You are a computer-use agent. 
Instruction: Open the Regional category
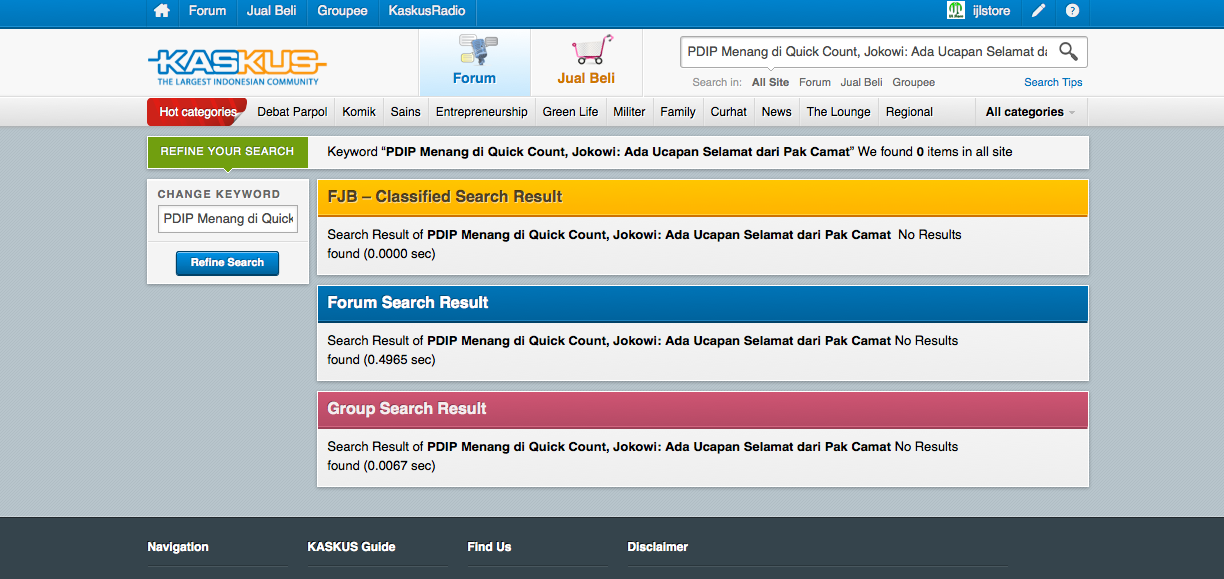909,112
